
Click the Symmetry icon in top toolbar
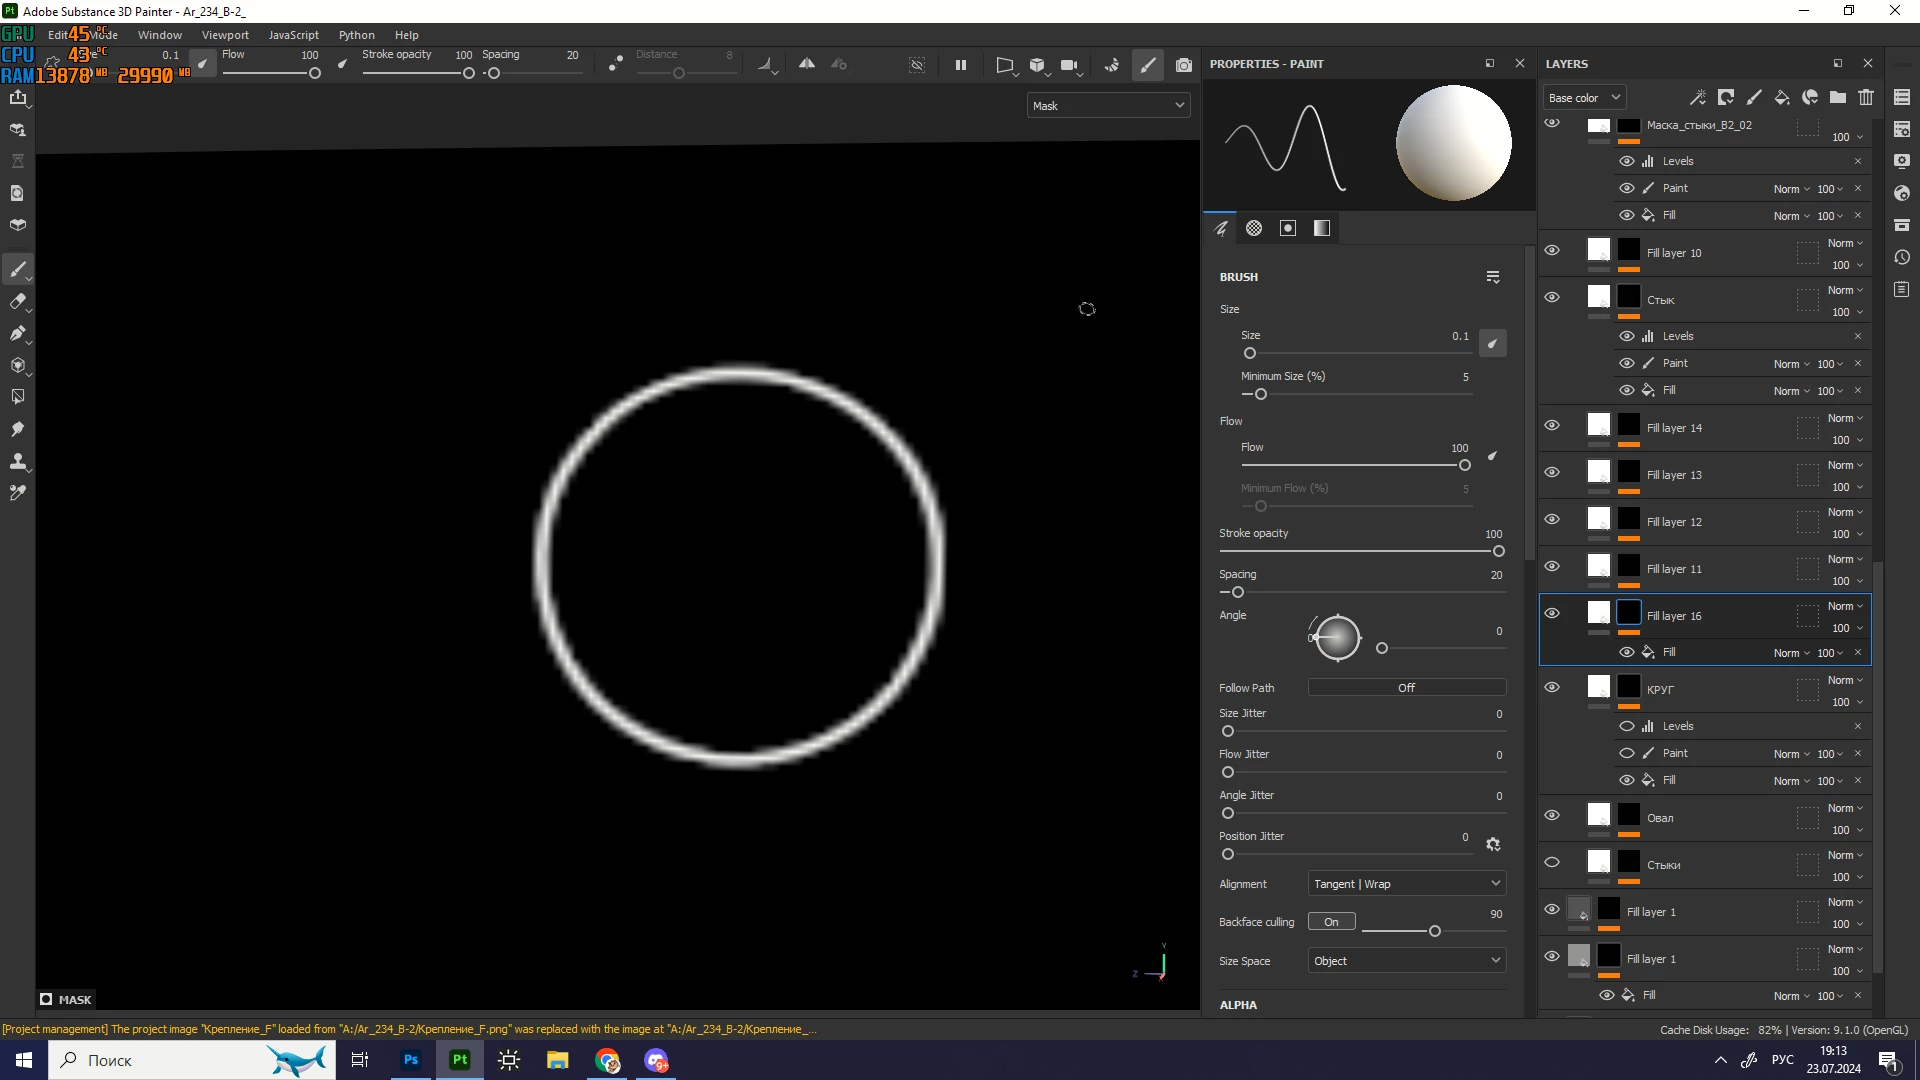pos(806,64)
